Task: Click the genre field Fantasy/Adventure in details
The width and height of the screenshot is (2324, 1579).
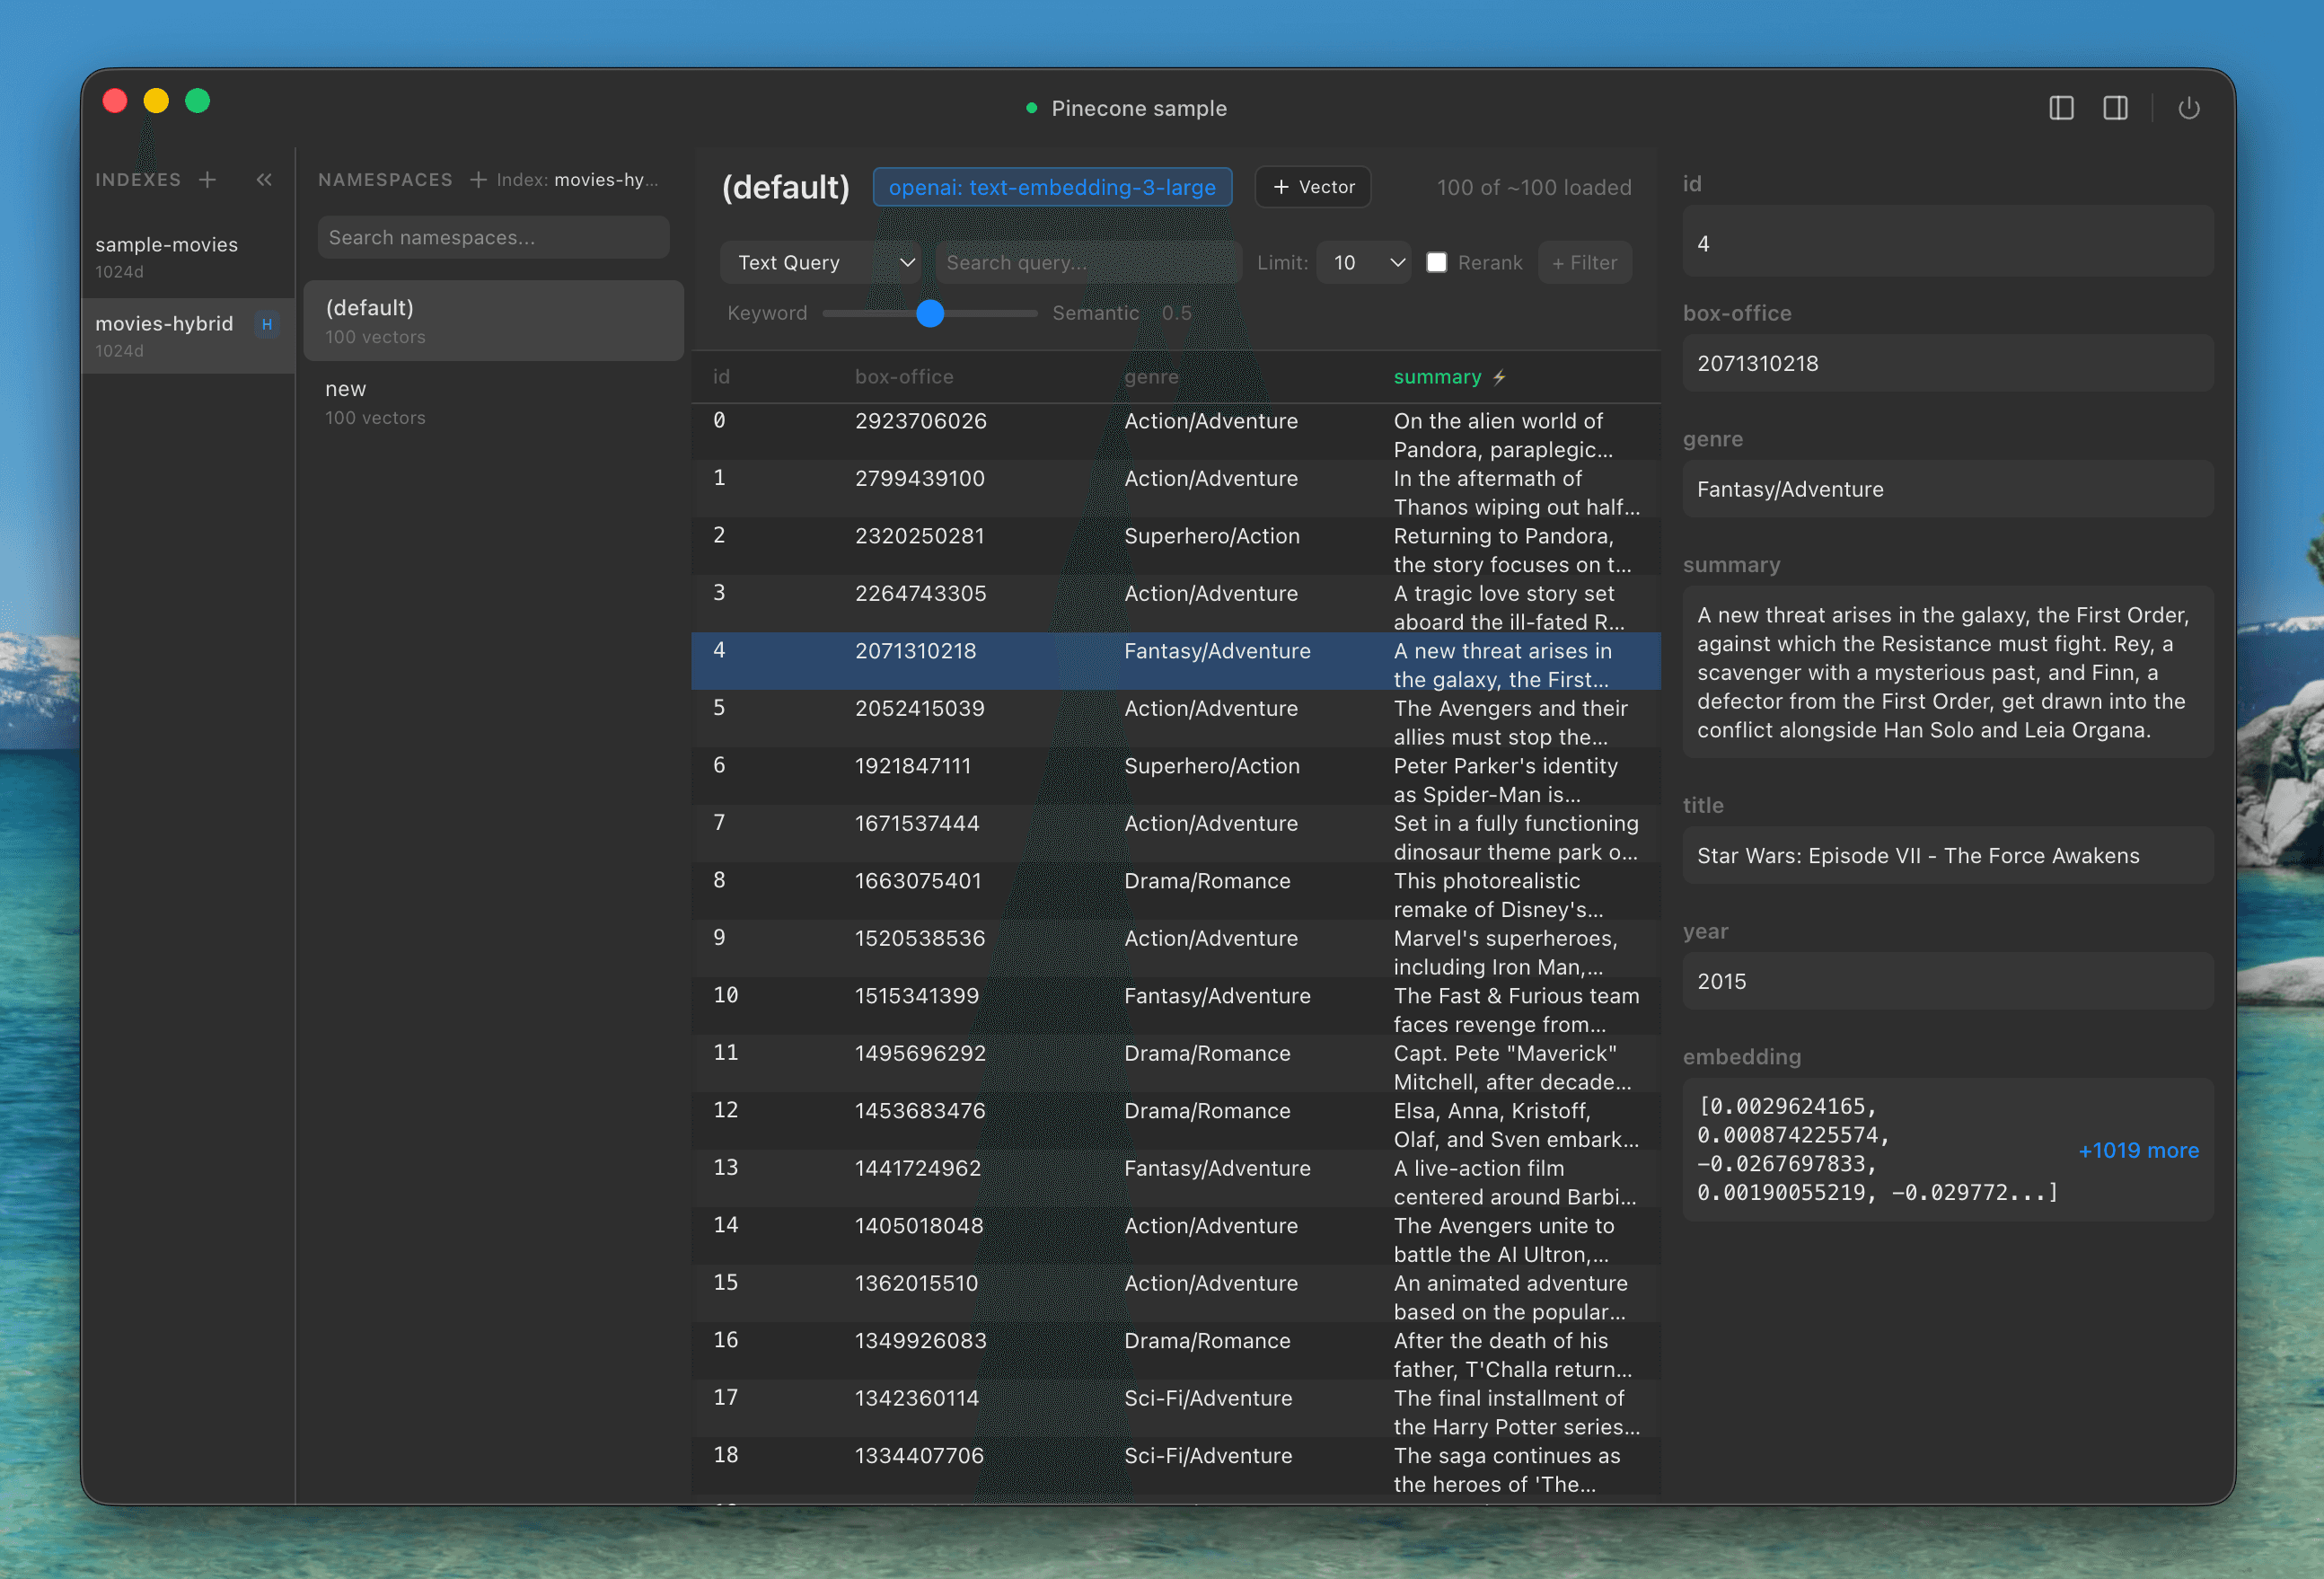Action: [x=1947, y=489]
